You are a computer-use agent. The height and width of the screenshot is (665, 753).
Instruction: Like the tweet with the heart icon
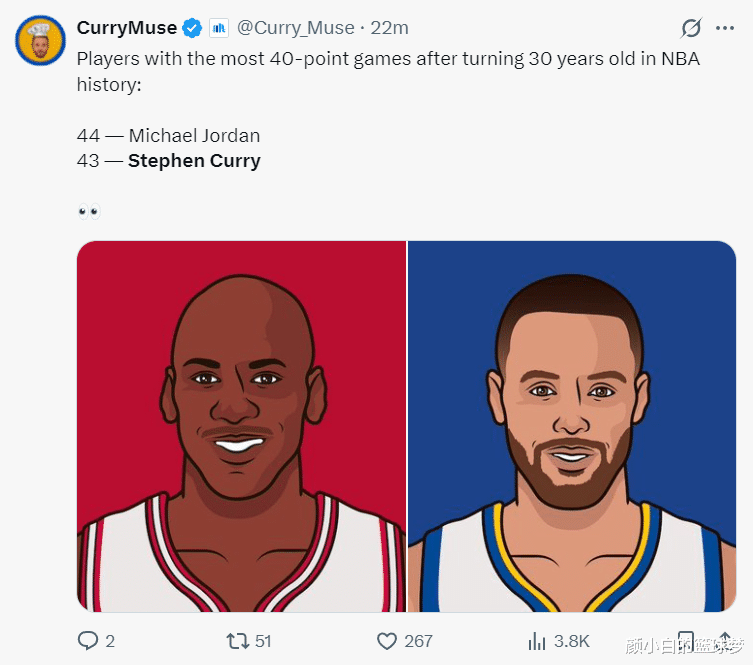point(387,641)
